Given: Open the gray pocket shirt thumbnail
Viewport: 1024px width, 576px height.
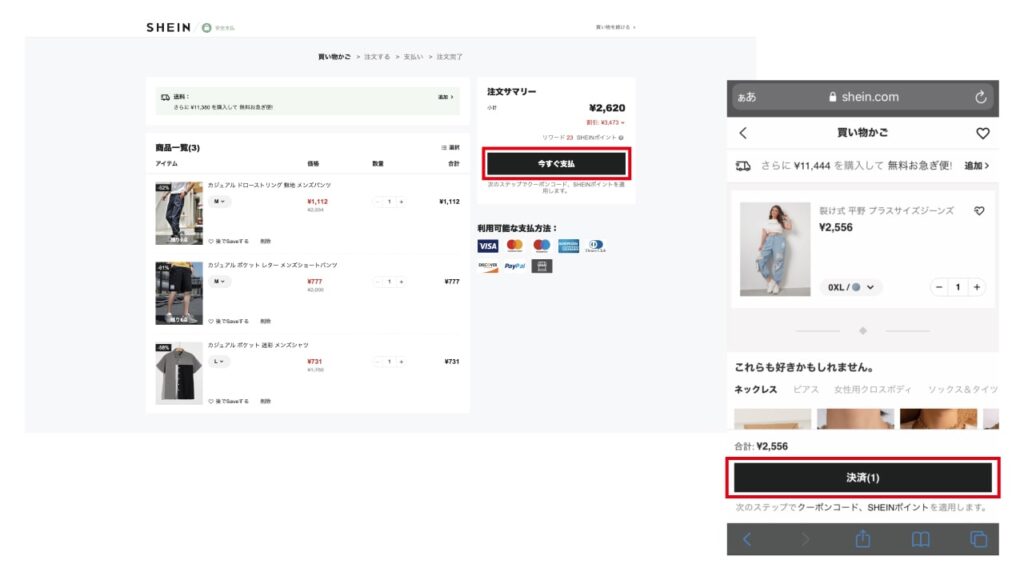Looking at the screenshot, I should pyautogui.click(x=179, y=373).
